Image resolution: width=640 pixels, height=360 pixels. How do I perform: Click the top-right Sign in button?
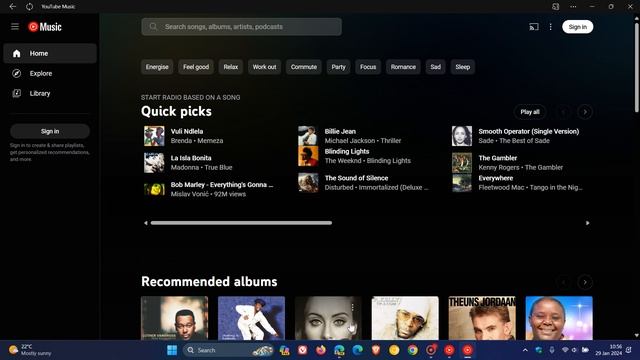[x=578, y=27]
